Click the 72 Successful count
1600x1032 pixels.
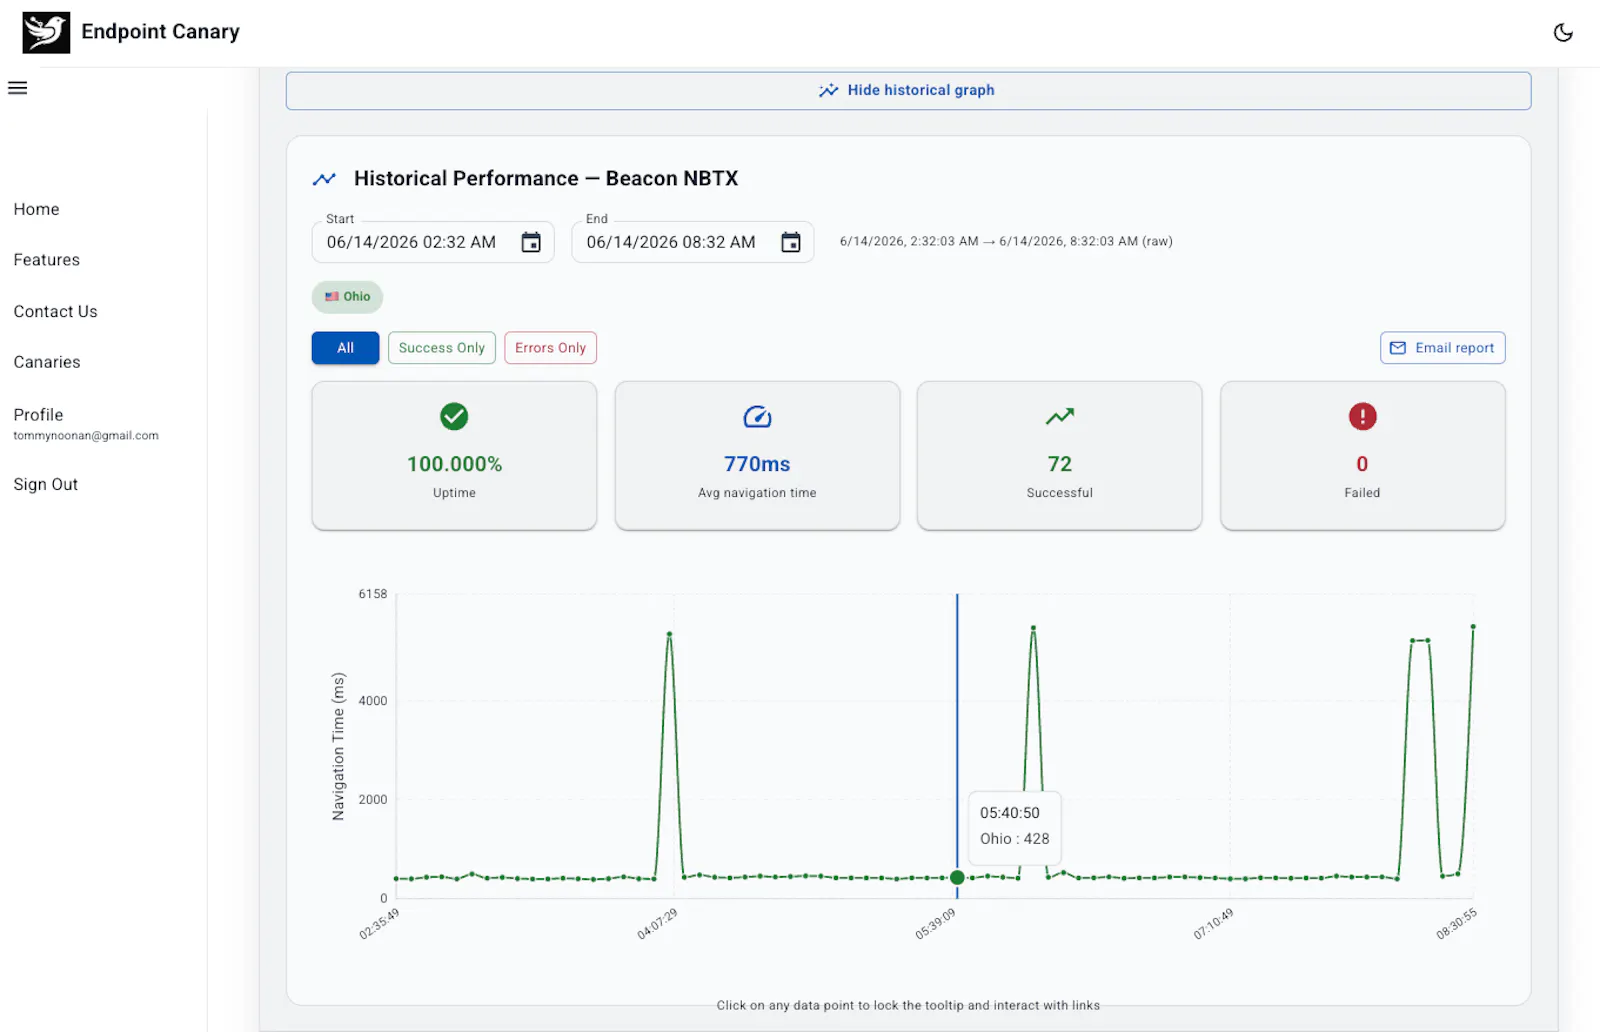point(1060,464)
